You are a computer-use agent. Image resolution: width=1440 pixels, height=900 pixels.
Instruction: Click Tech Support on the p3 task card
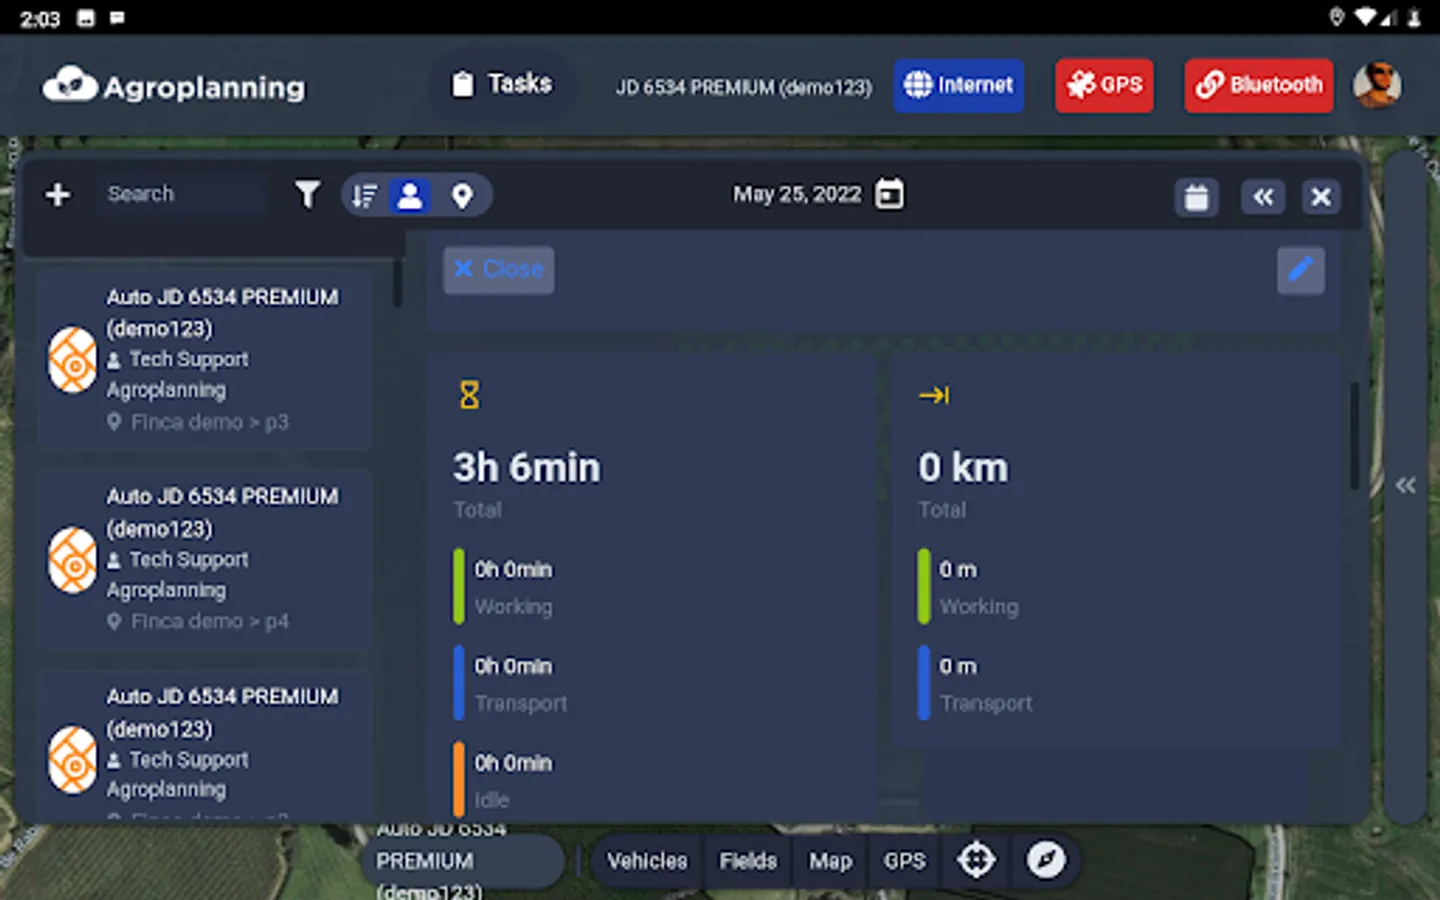click(x=188, y=359)
